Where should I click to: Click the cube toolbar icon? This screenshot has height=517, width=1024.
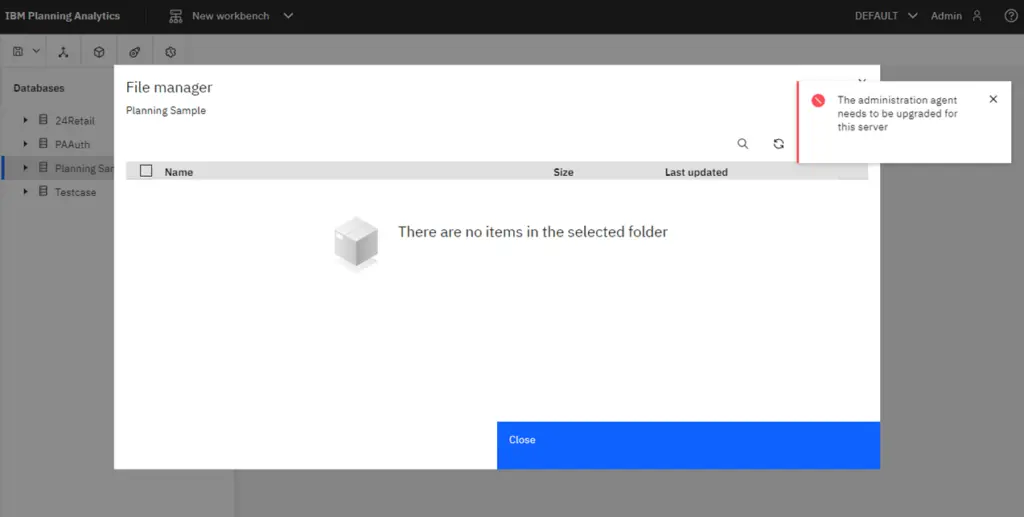point(99,52)
